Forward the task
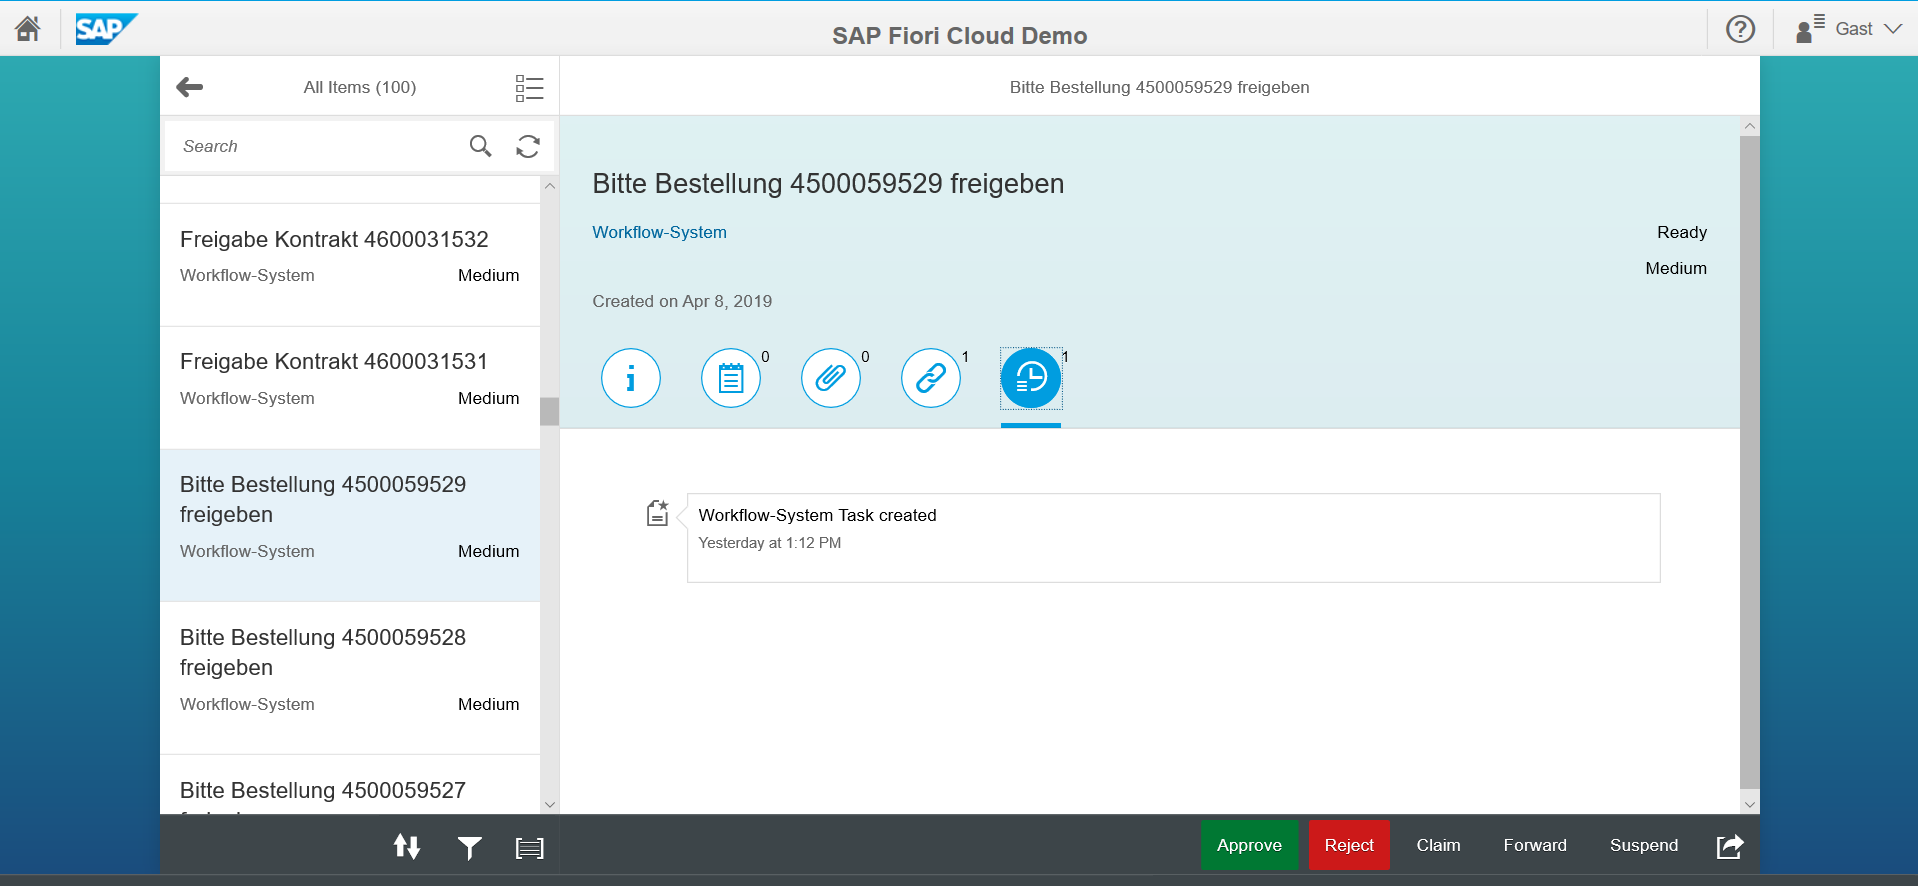Image resolution: width=1918 pixels, height=886 pixels. 1535,845
